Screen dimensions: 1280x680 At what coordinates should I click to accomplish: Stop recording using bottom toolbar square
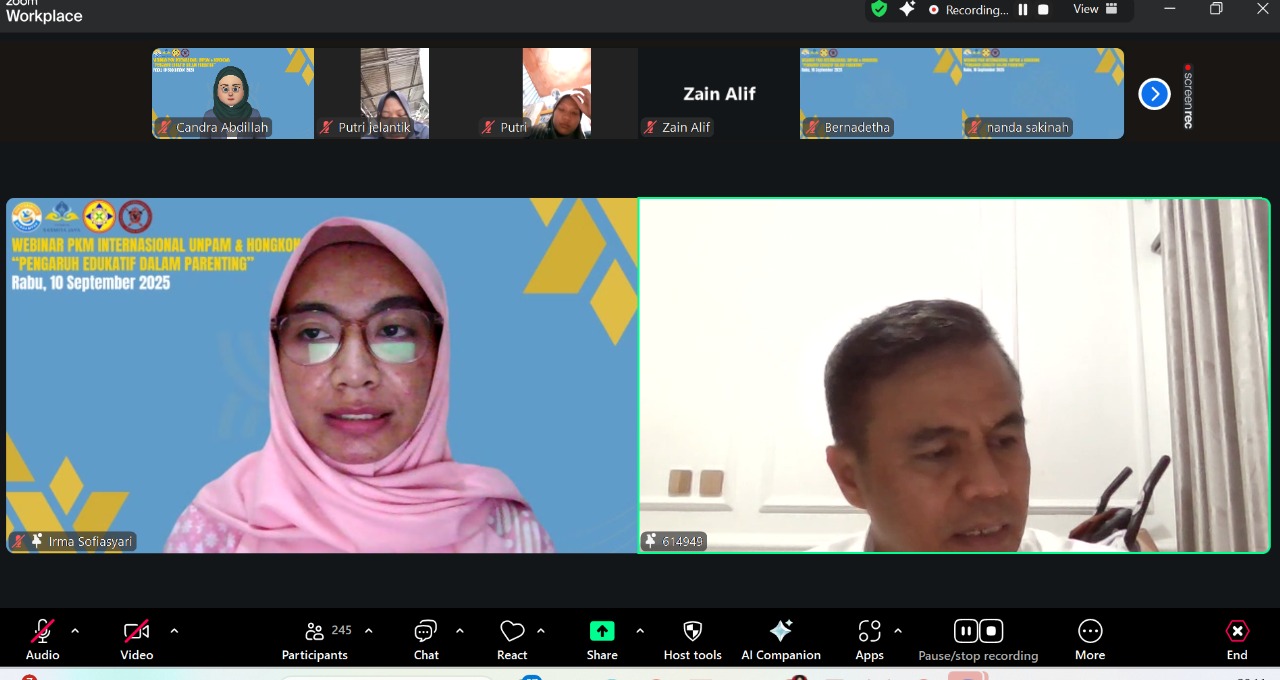(x=991, y=631)
